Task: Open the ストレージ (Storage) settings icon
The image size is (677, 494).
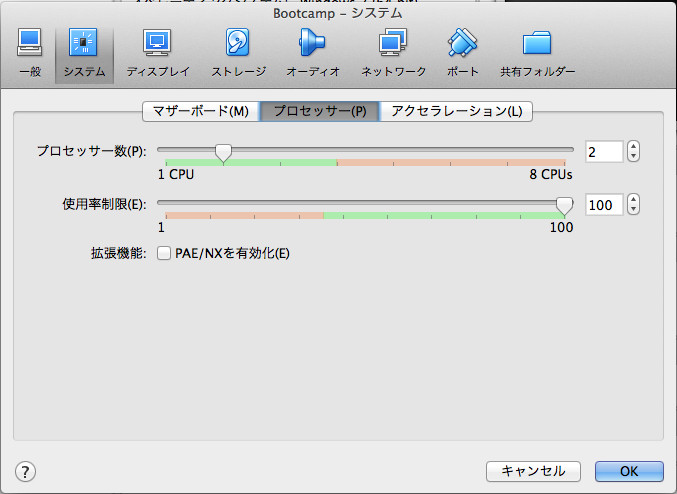Action: click(238, 53)
